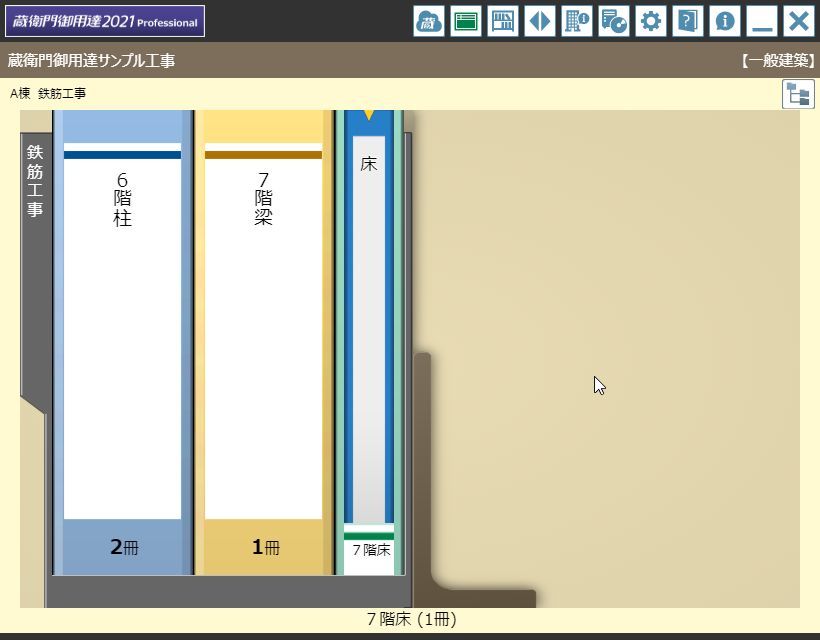
Task: Select the 6階柱 binder
Action: [x=122, y=330]
